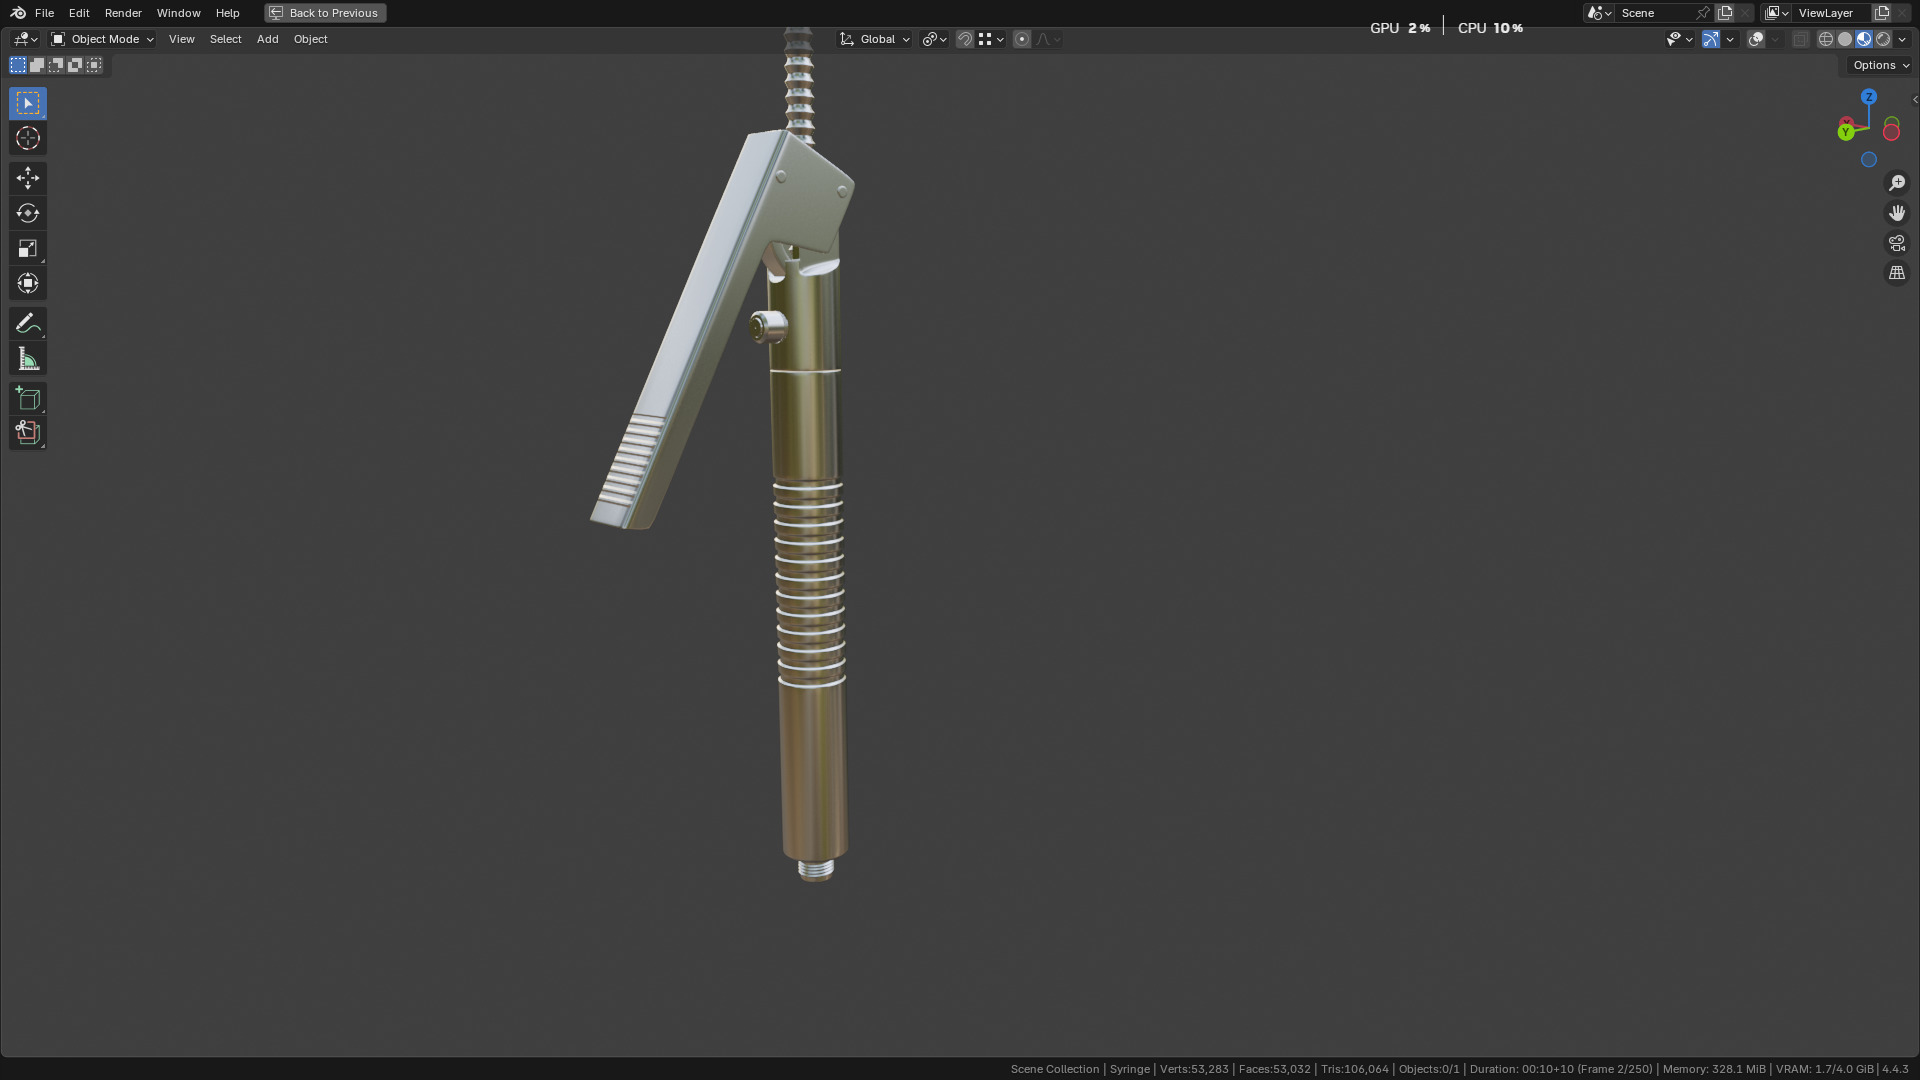Open the object visibility and selectability dropdown
Viewport: 1920px width, 1080px height.
(x=1679, y=39)
